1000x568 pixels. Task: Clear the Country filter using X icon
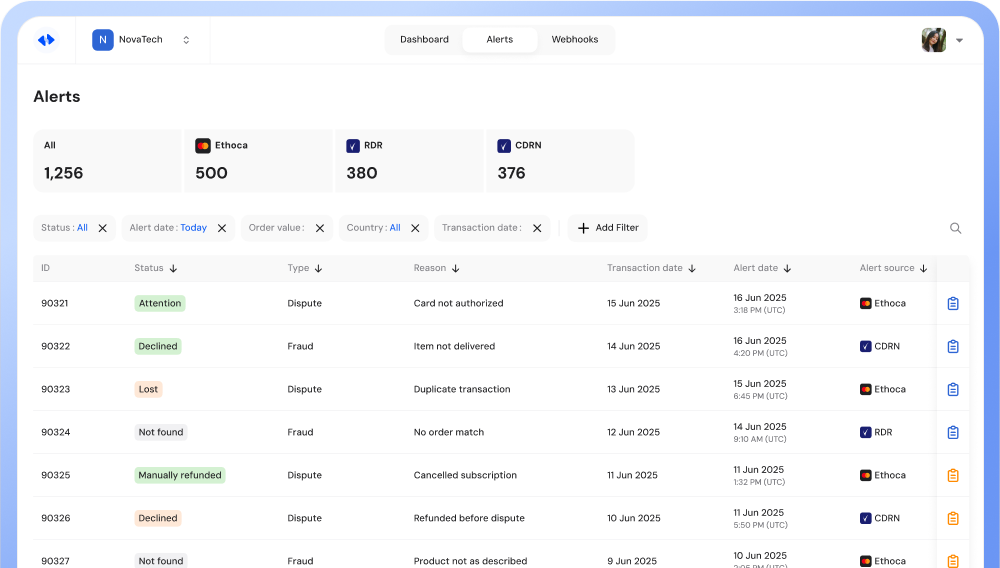click(x=415, y=228)
